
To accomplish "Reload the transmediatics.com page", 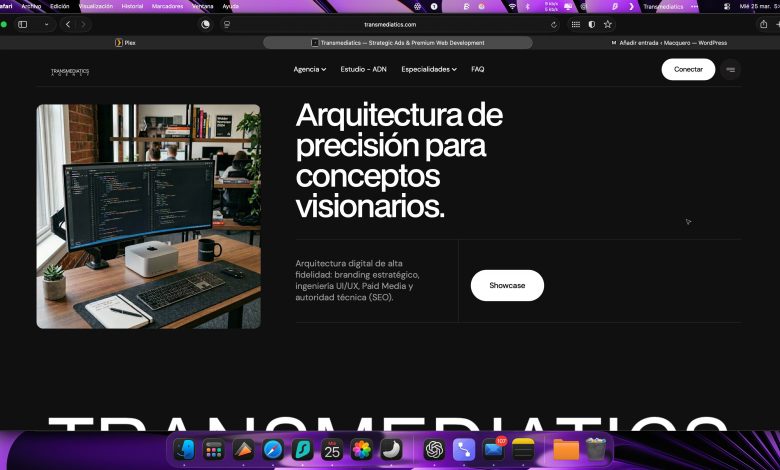I will (x=554, y=24).
